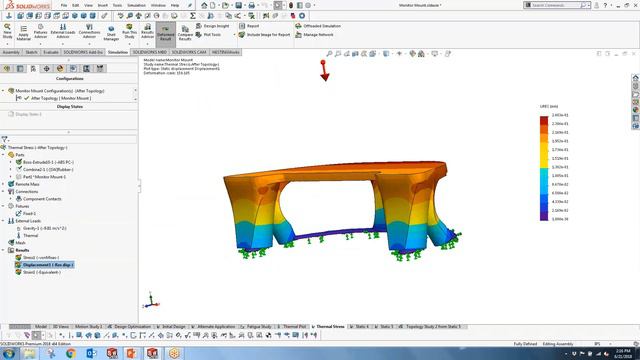Collapse the Connections node
The width and height of the screenshot is (640, 360).
click(3, 191)
